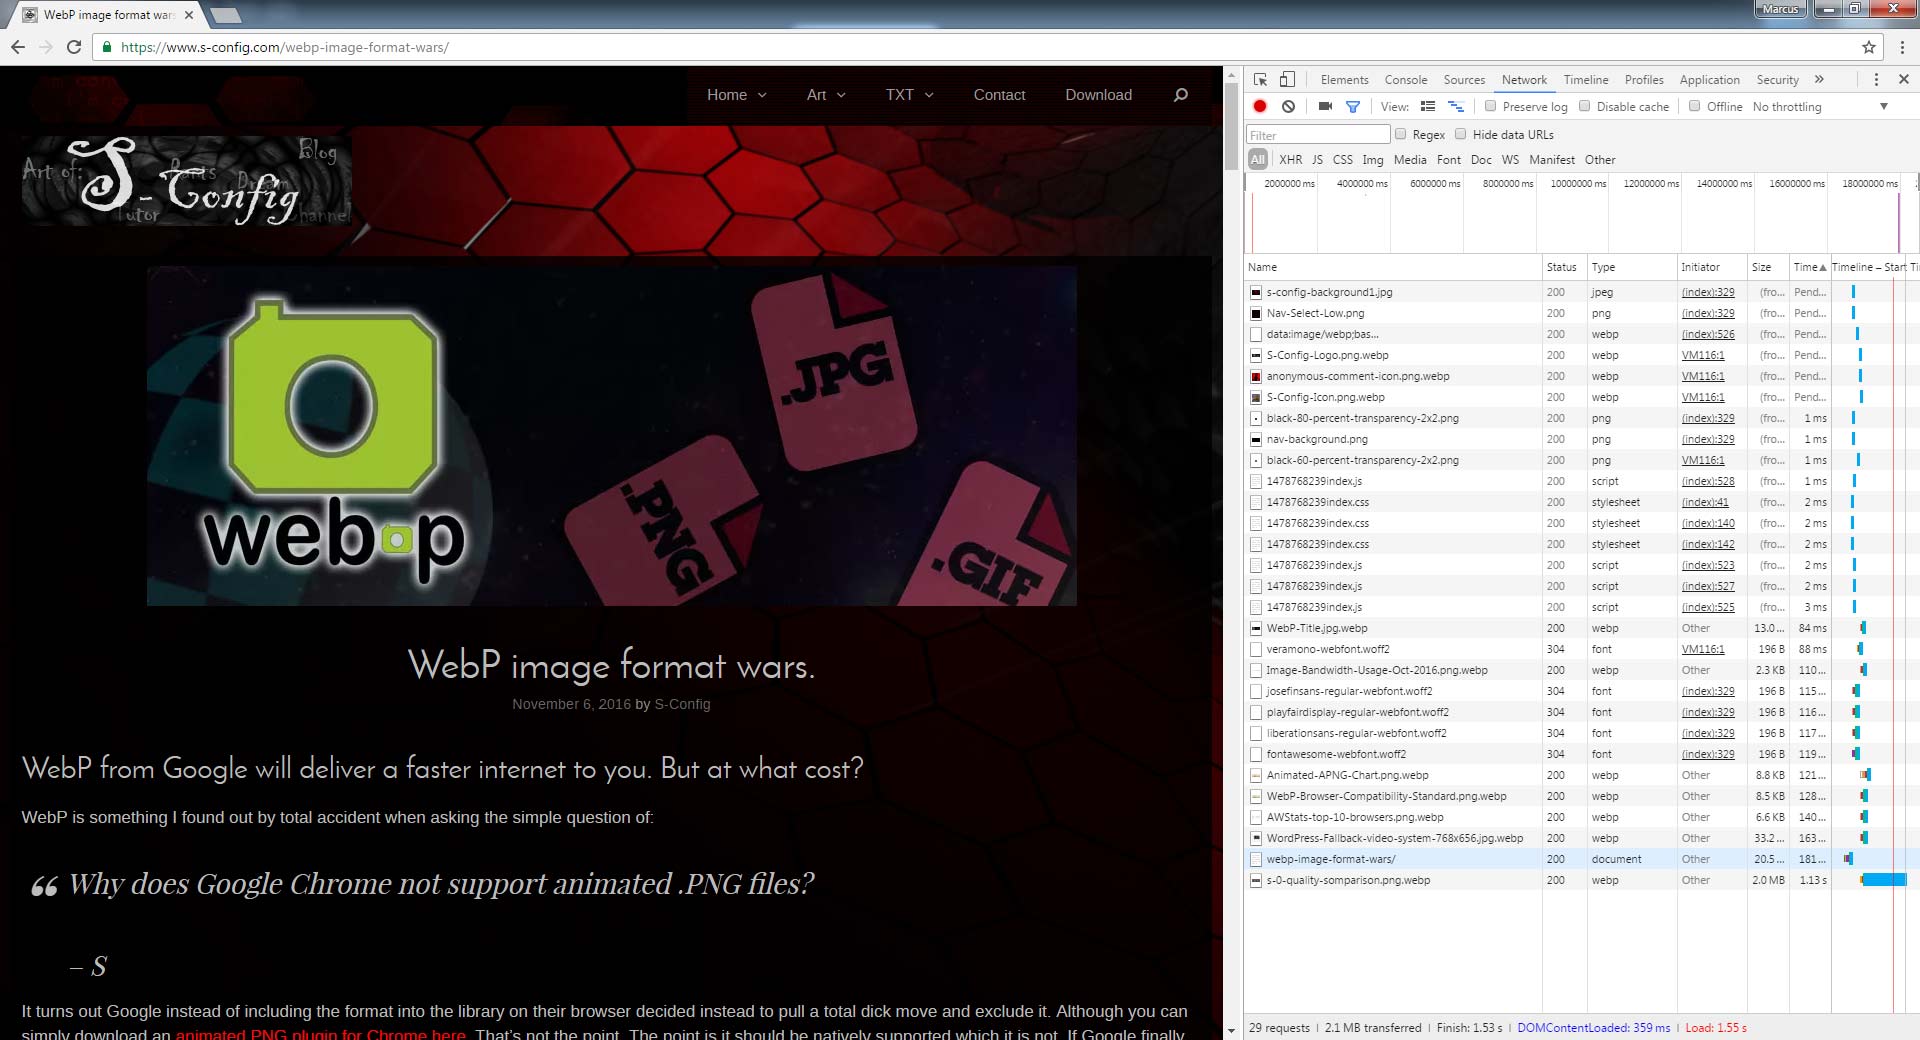Switch to the Console tab
This screenshot has height=1040, width=1920.
[1406, 80]
